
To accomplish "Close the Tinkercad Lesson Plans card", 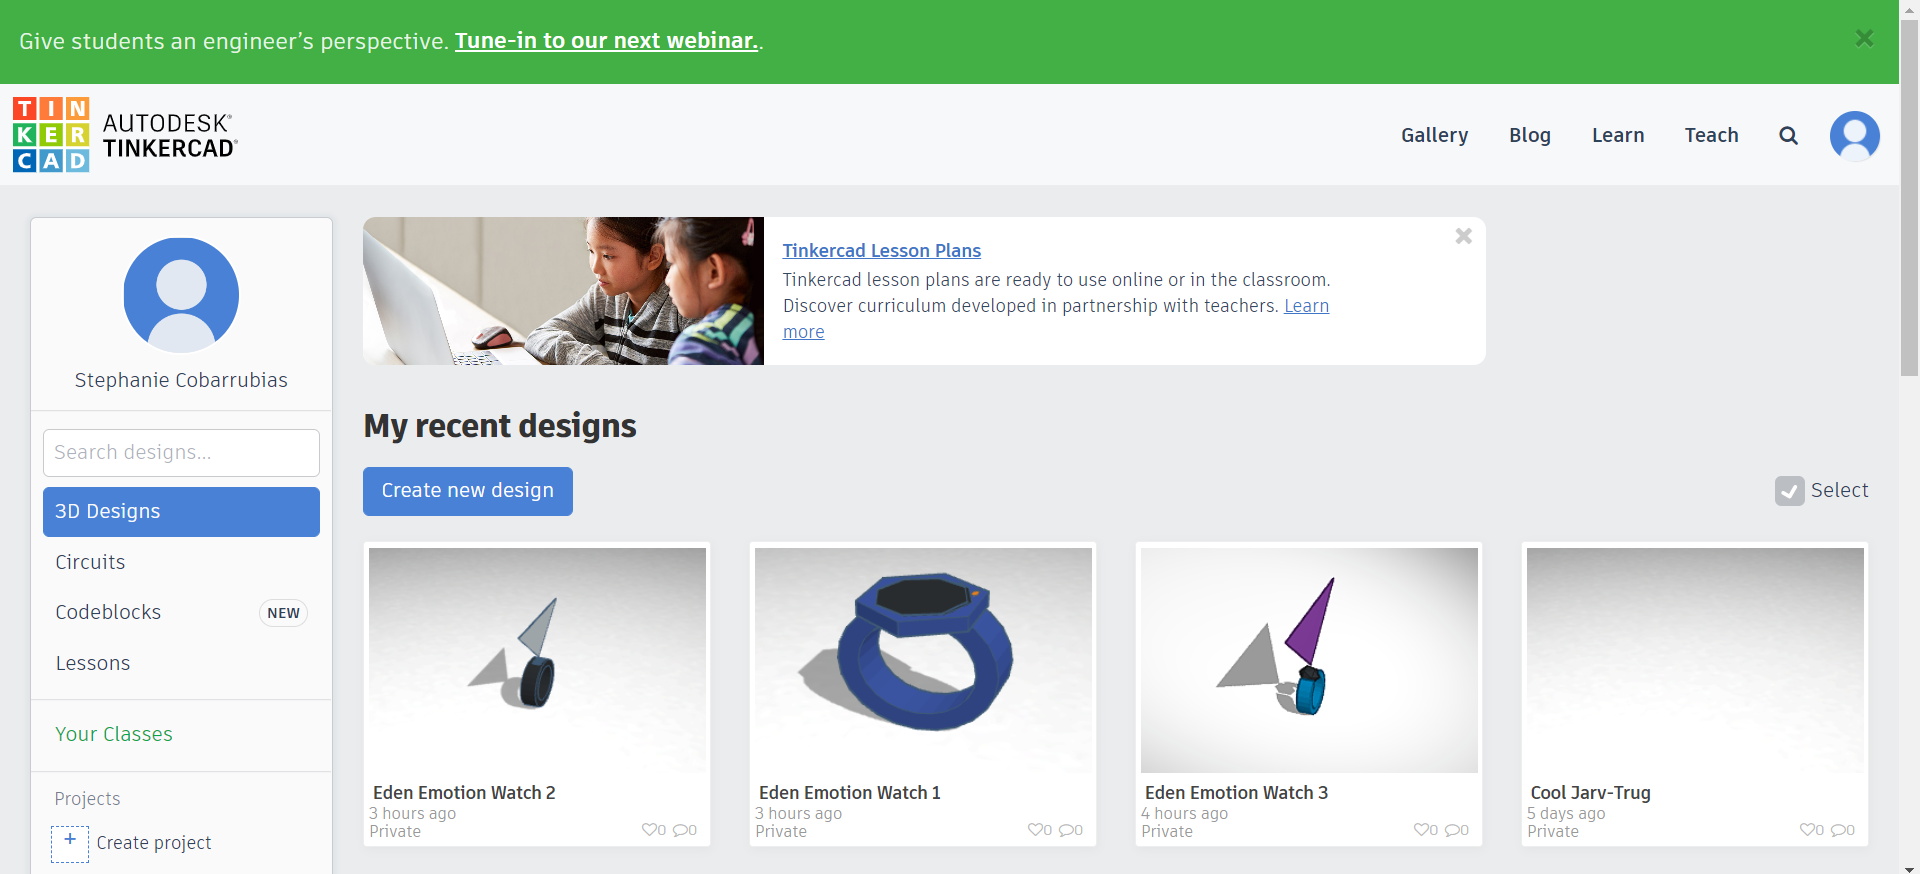I will [x=1463, y=236].
